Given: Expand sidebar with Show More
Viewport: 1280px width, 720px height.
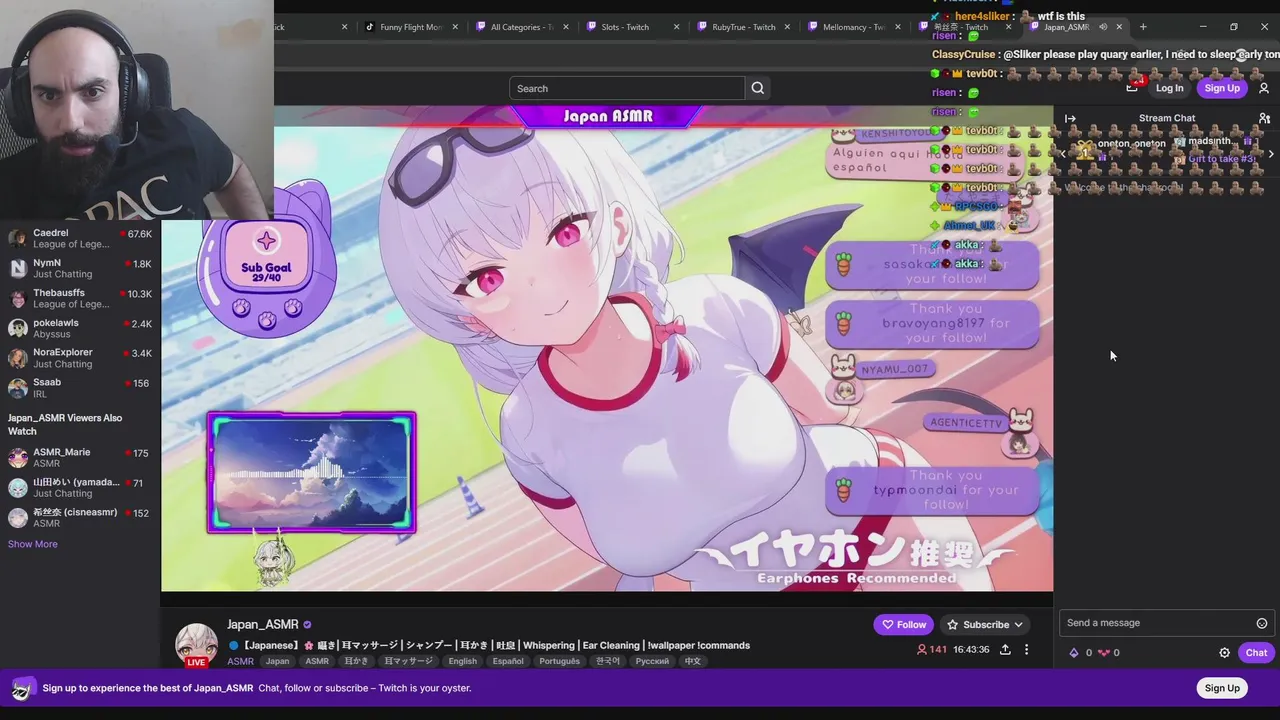Looking at the screenshot, I should [x=33, y=544].
